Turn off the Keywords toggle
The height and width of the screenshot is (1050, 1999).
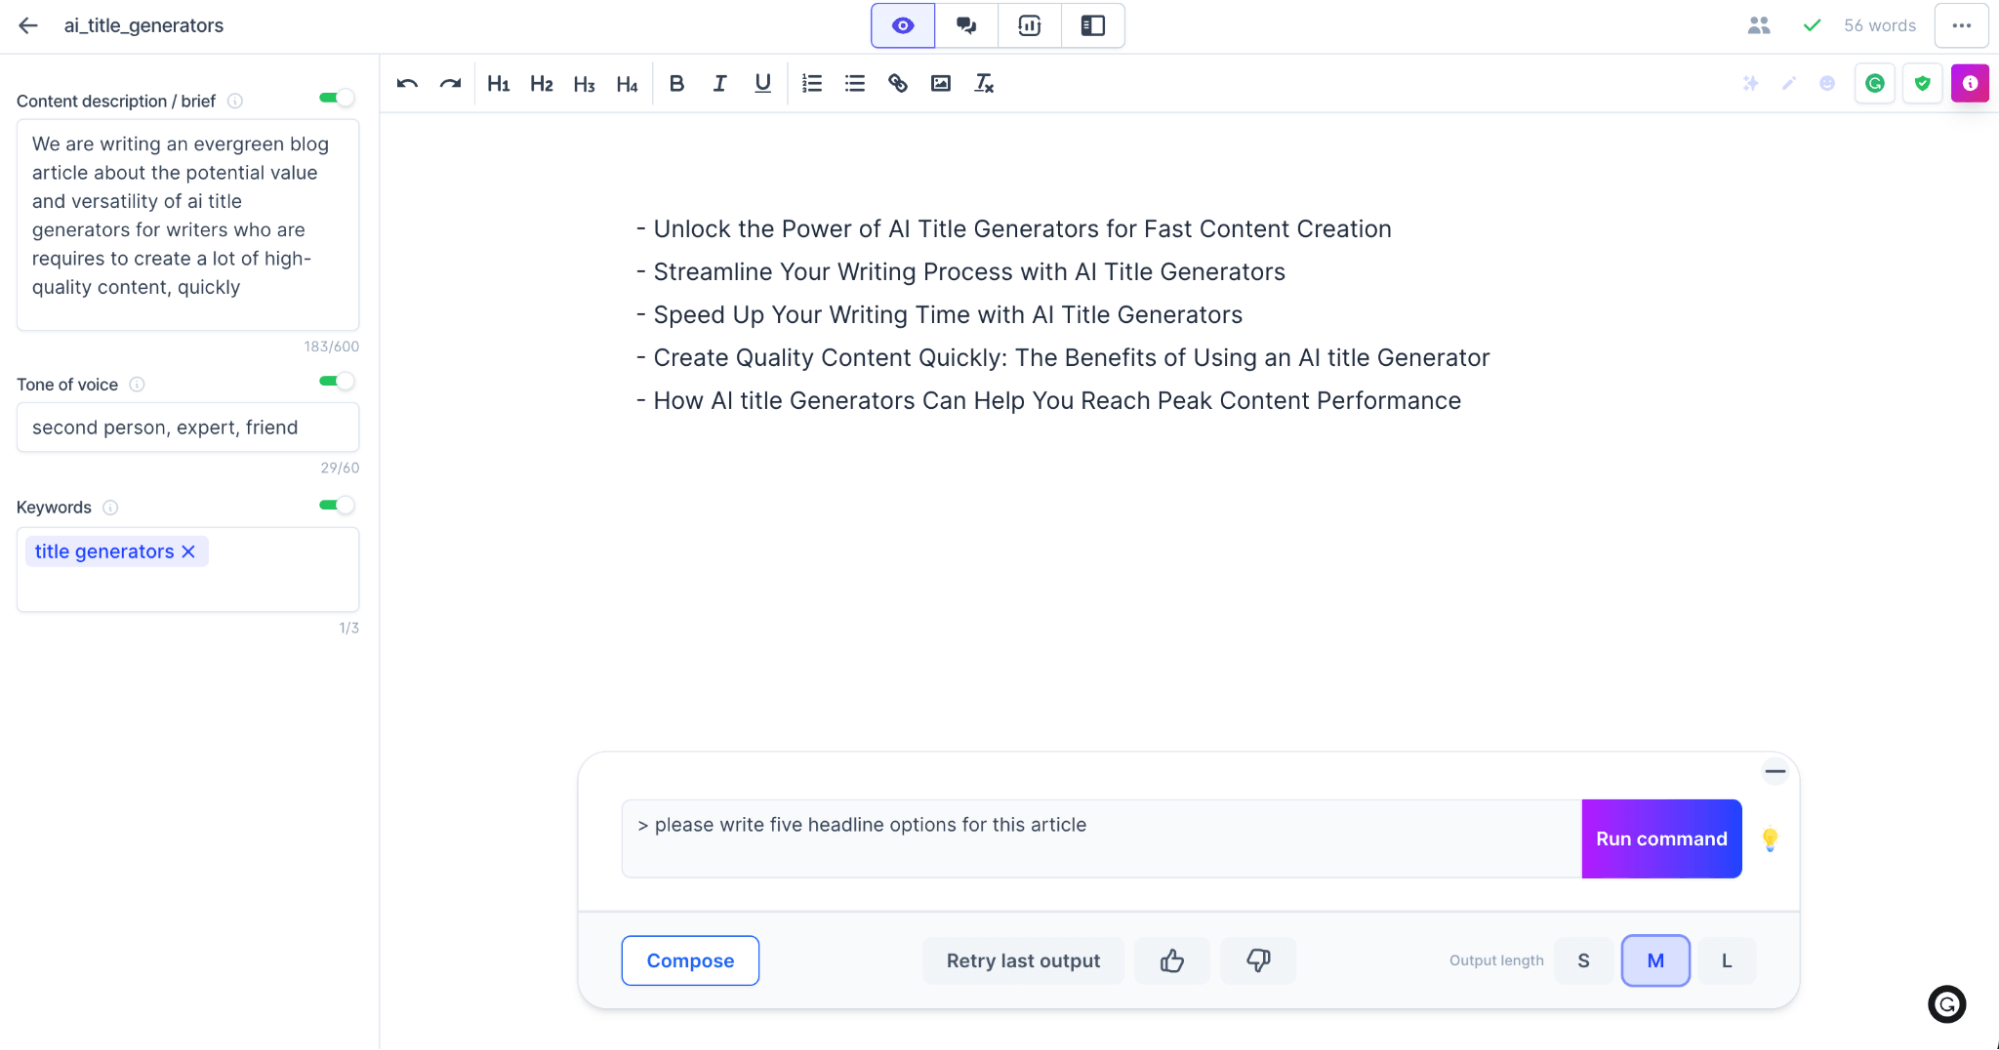click(x=337, y=505)
